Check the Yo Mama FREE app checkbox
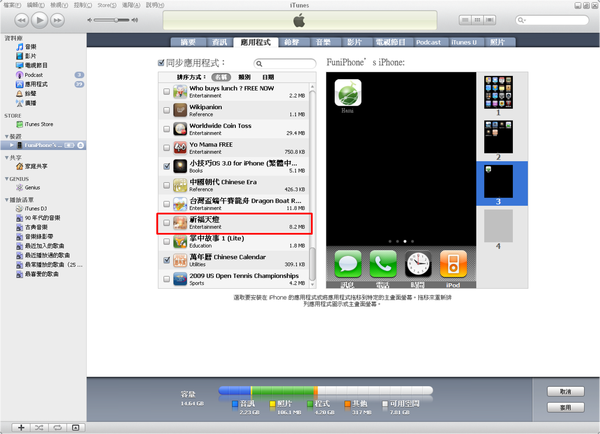 point(166,148)
